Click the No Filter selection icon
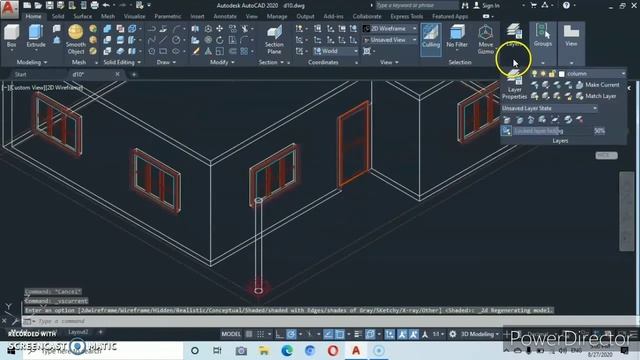Screen dimensions: 640x360 [x=457, y=36]
